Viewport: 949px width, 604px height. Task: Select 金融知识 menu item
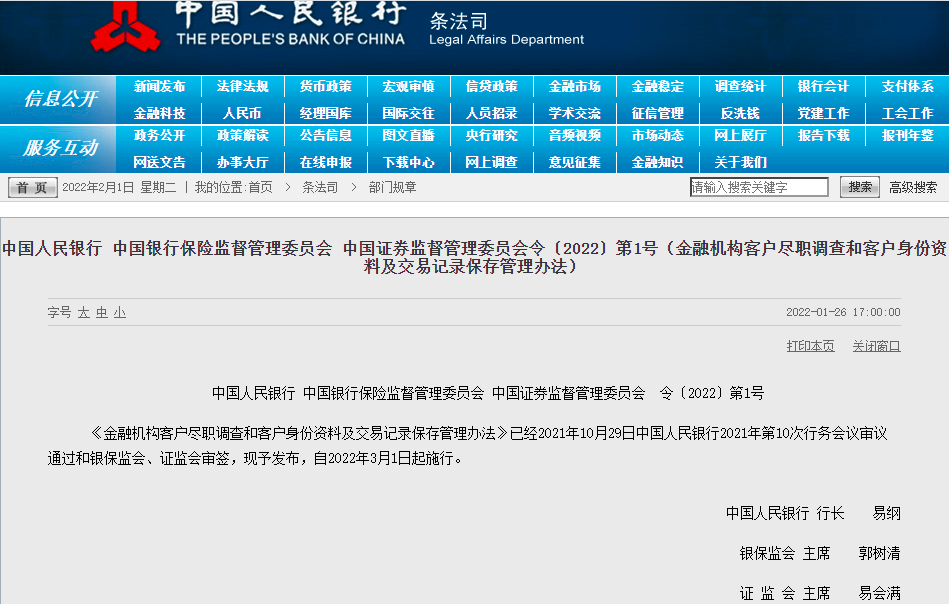[657, 162]
